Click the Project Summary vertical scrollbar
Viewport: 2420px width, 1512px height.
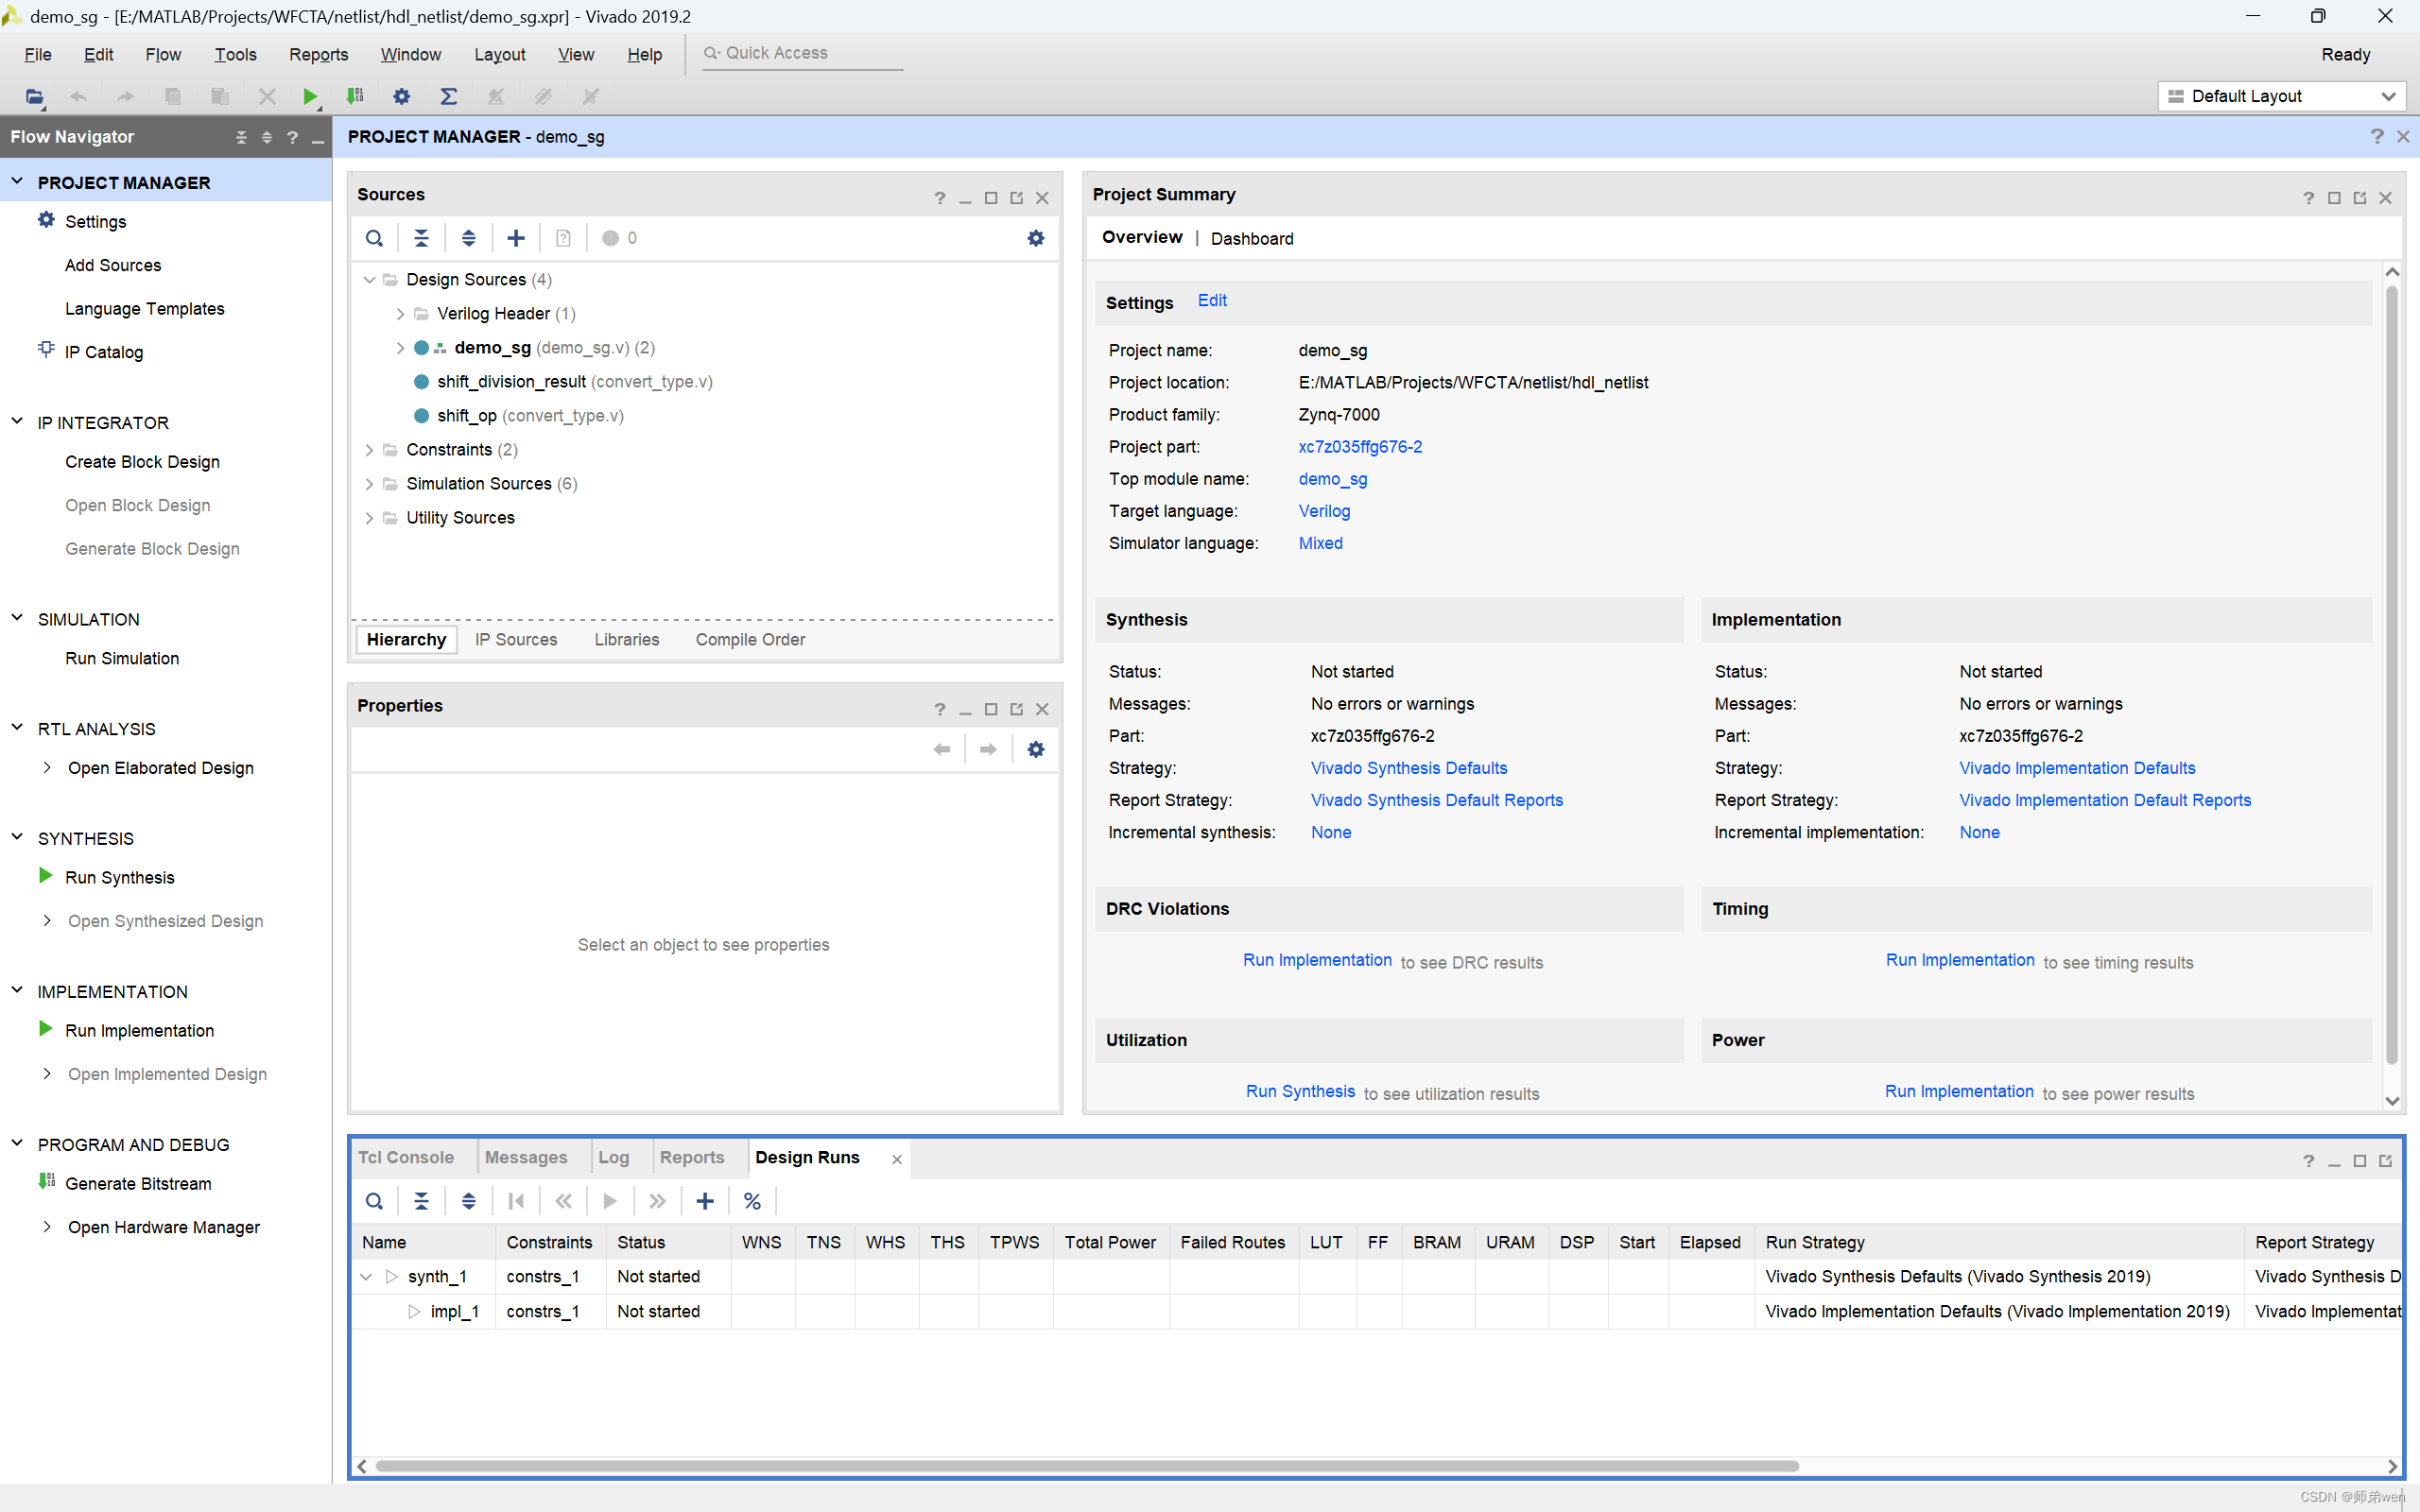point(2392,676)
